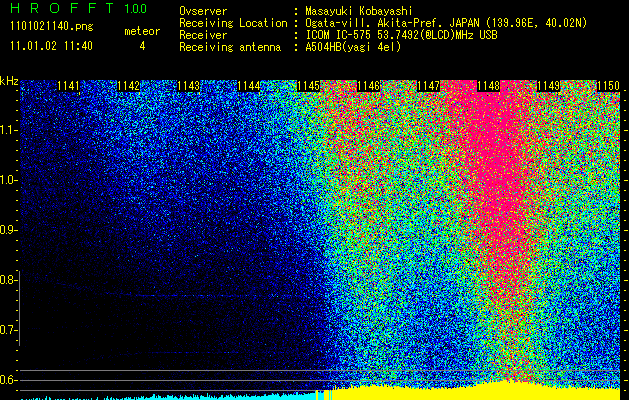Image resolution: width=629 pixels, height=400 pixels.
Task: Click the 1143 time marker
Action: [x=189, y=86]
